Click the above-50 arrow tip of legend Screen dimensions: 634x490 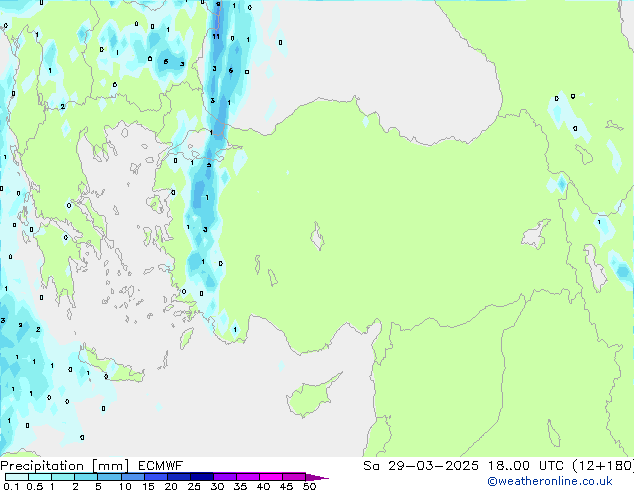(317, 477)
